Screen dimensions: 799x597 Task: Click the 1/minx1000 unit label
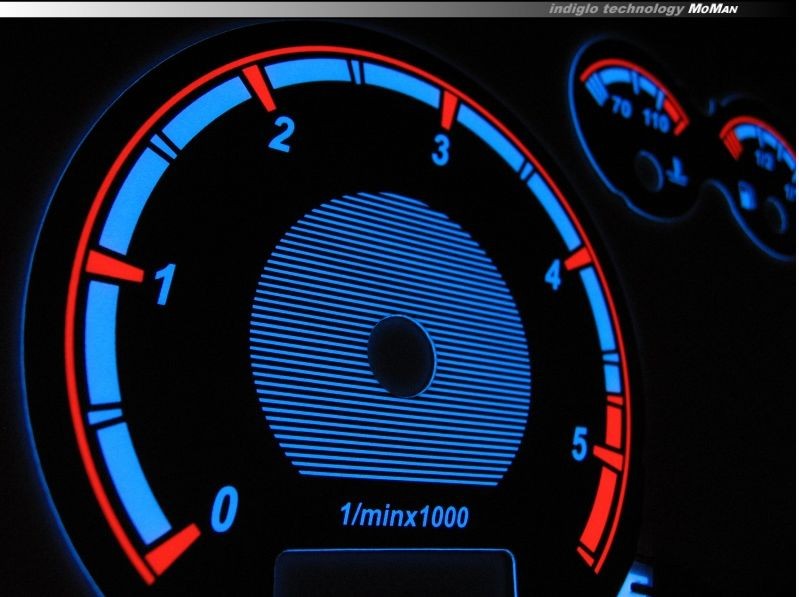tap(404, 515)
